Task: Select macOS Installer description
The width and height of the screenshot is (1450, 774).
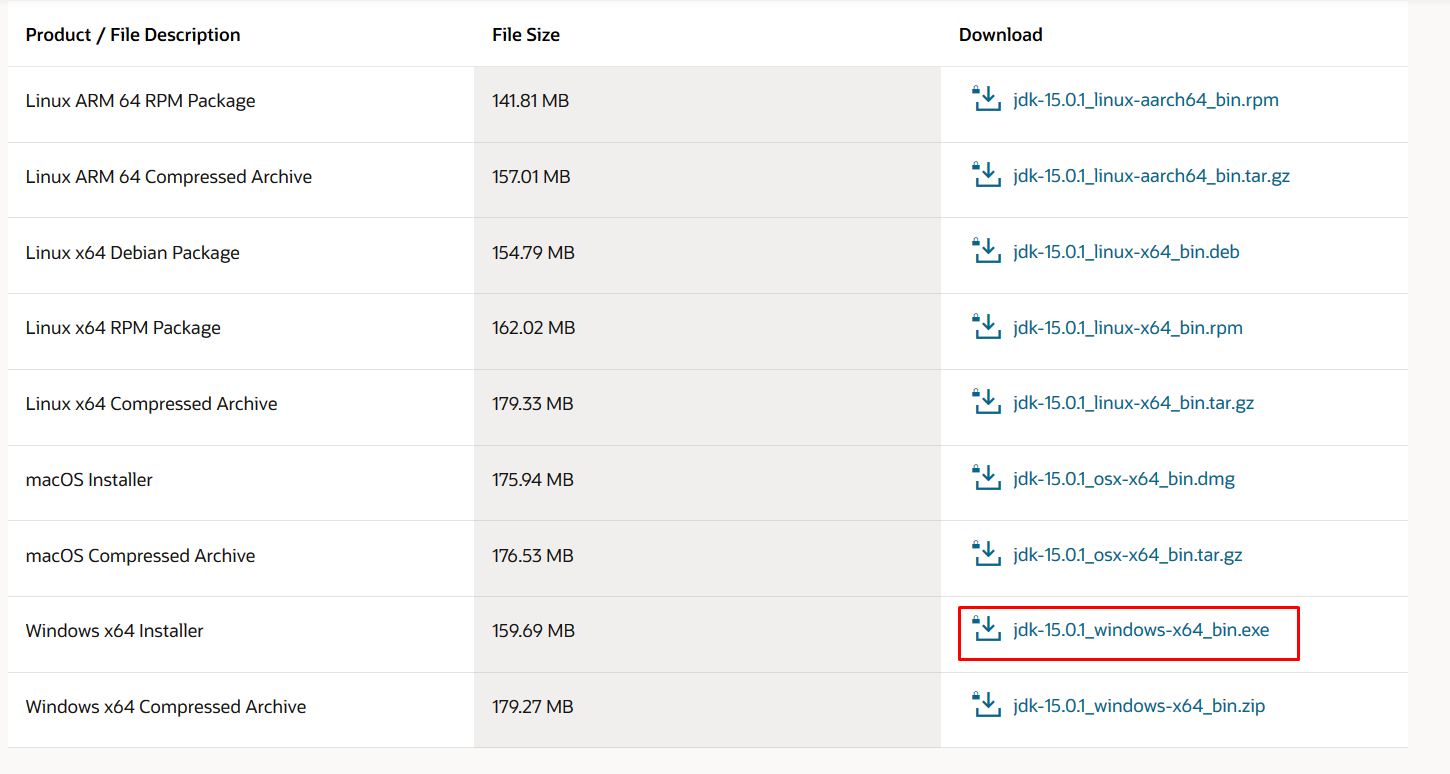Action: [89, 480]
